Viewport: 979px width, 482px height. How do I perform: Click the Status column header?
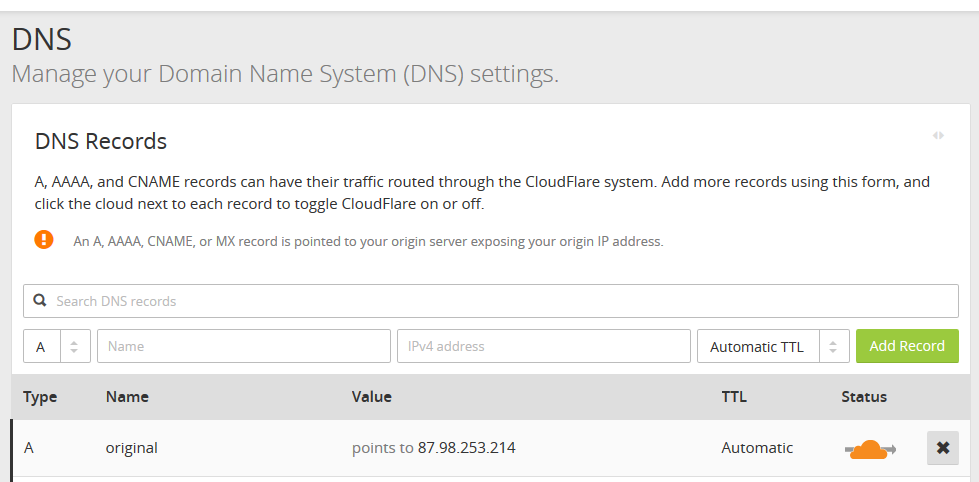pos(864,397)
